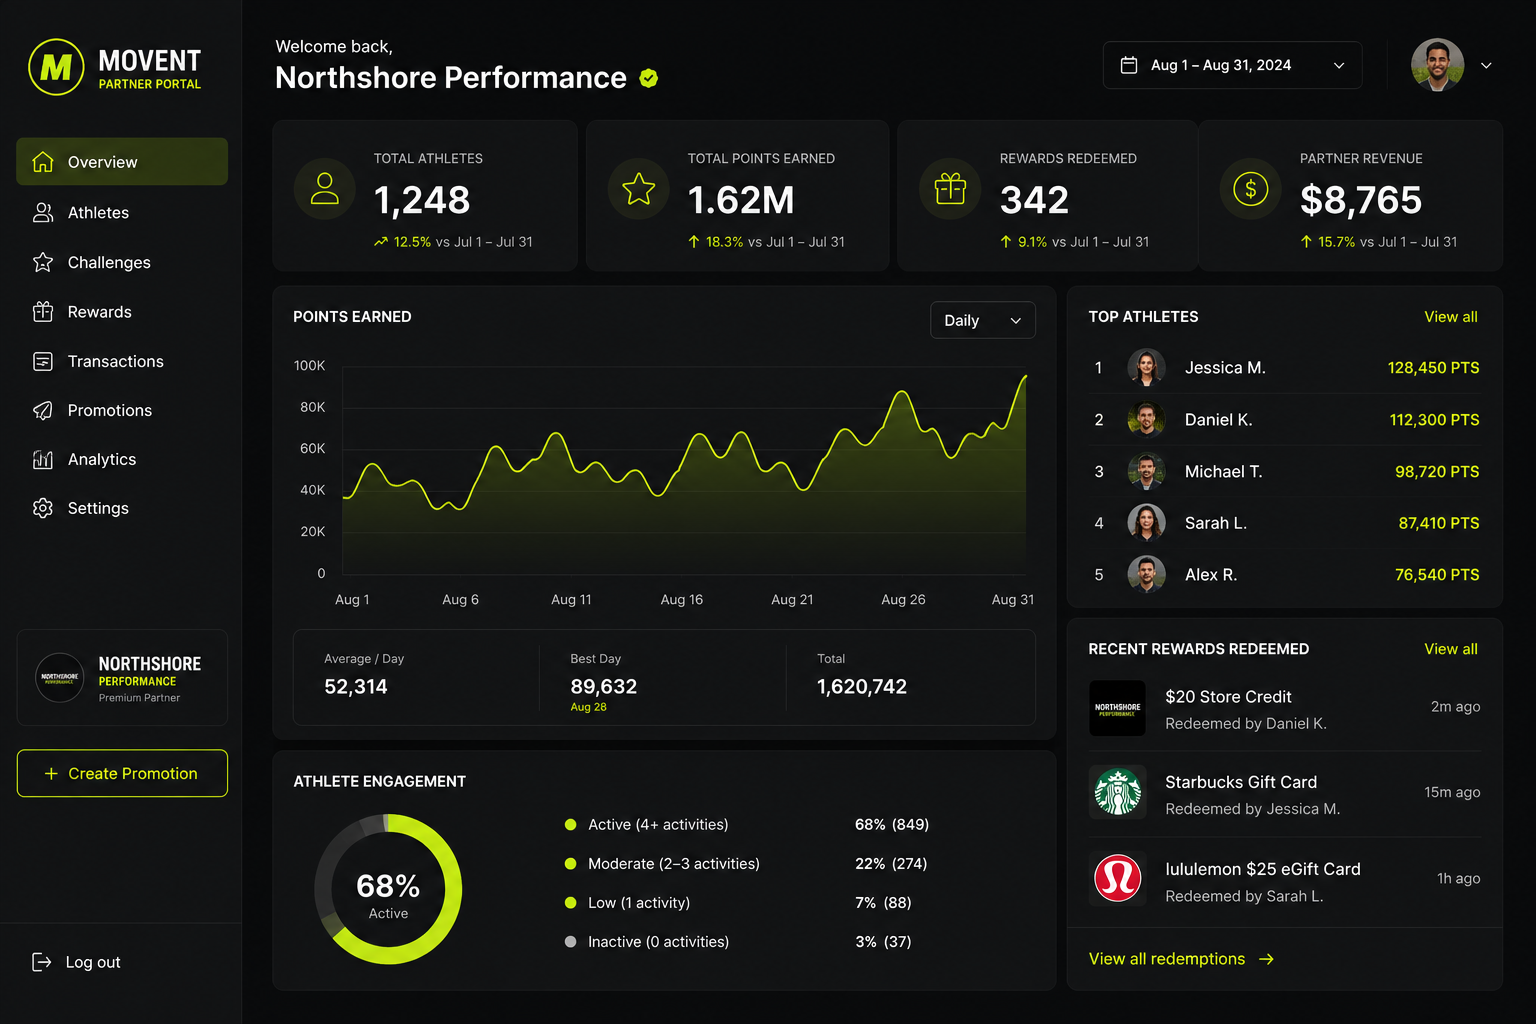Click the Log out door icon
The height and width of the screenshot is (1024, 1536).
click(42, 962)
